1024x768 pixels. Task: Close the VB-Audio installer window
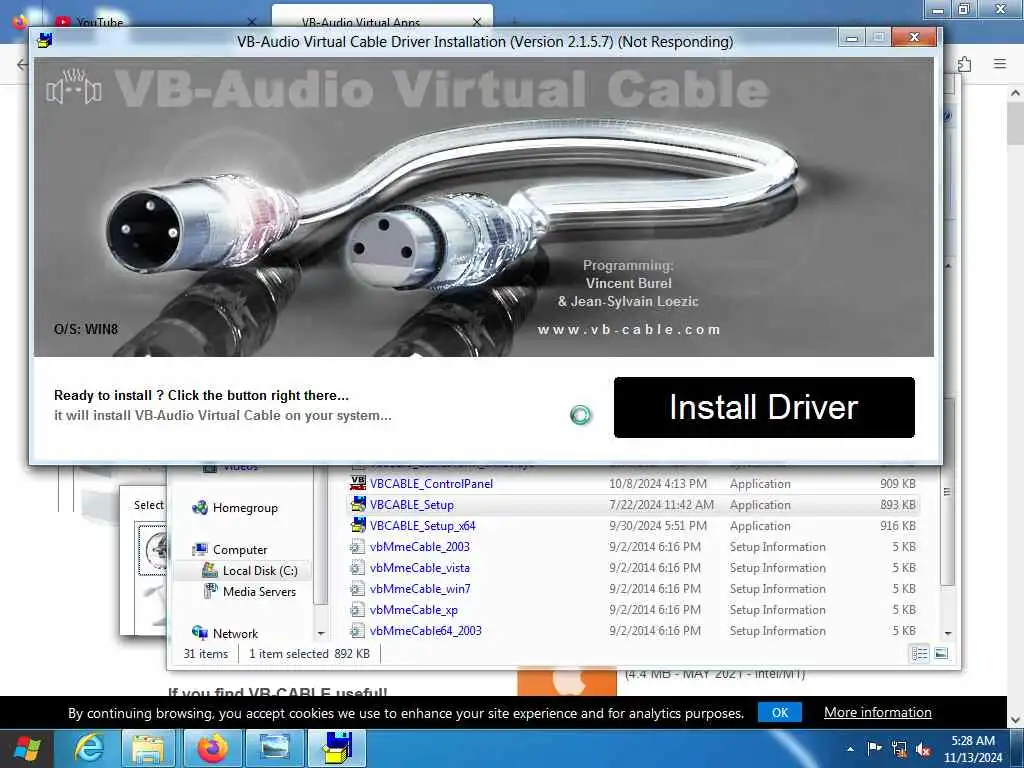point(914,37)
